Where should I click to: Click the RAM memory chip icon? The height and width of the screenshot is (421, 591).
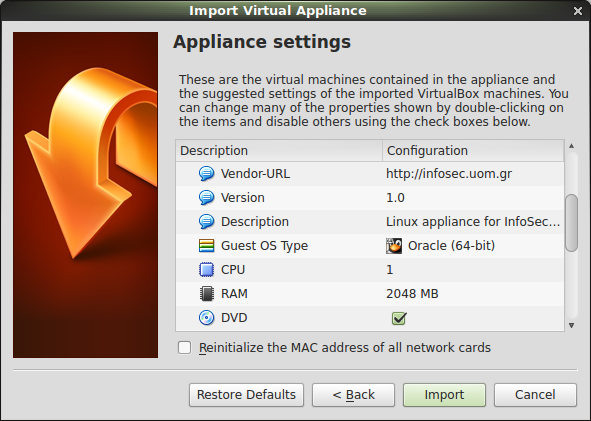(206, 294)
